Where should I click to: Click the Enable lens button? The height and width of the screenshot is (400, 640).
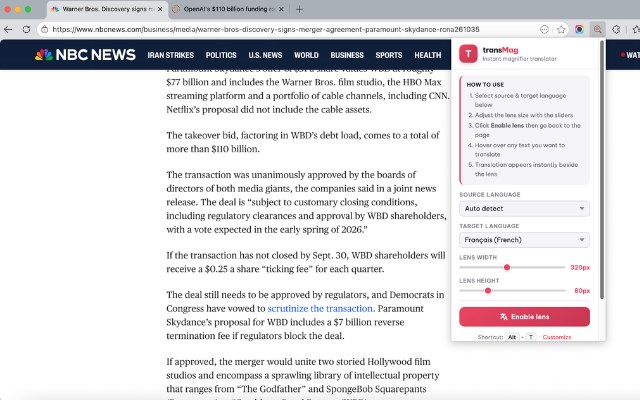click(524, 317)
